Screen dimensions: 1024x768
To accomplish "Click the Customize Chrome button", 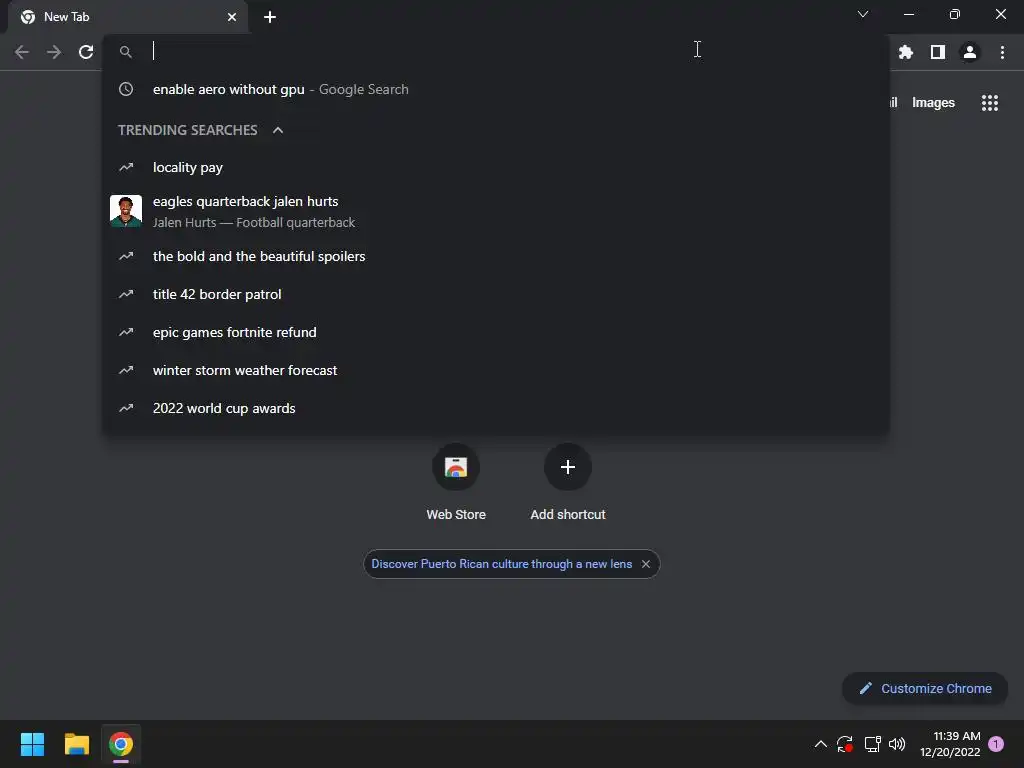I will (x=925, y=688).
